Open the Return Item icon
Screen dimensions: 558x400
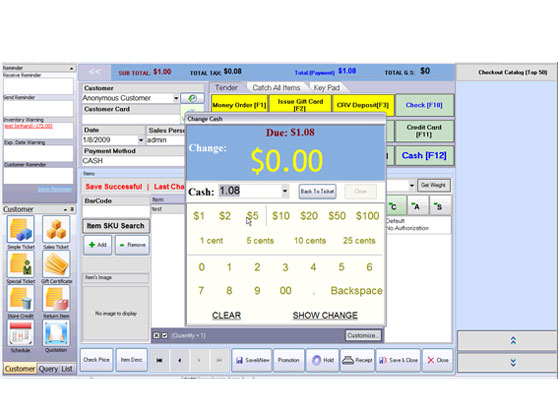click(x=56, y=298)
